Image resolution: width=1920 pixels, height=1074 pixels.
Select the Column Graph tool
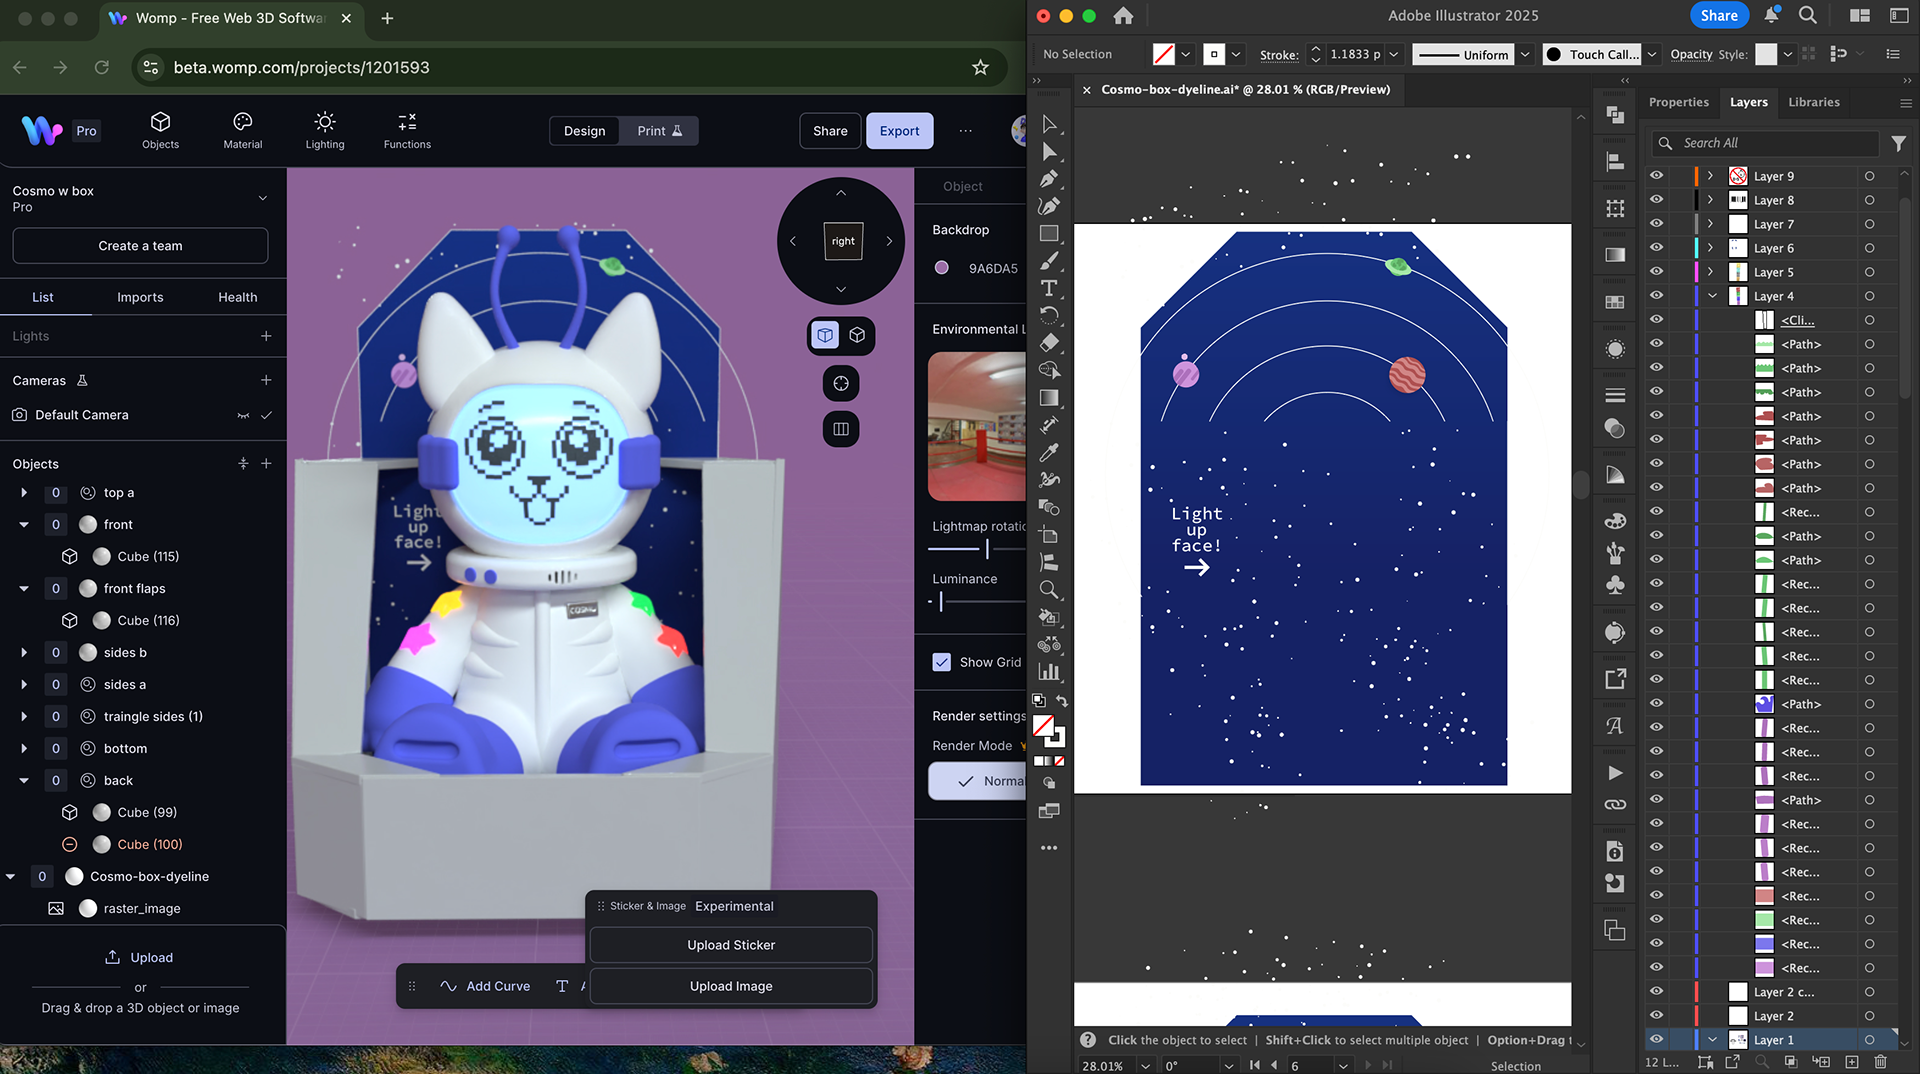click(x=1049, y=672)
